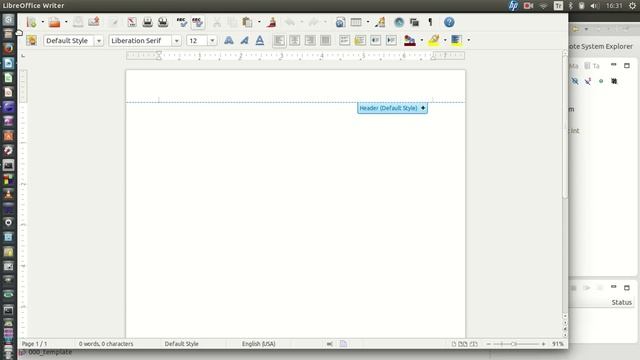Screen dimensions: 640x360
Task: Click Default Style page style in status bar
Action: [x=182, y=344]
